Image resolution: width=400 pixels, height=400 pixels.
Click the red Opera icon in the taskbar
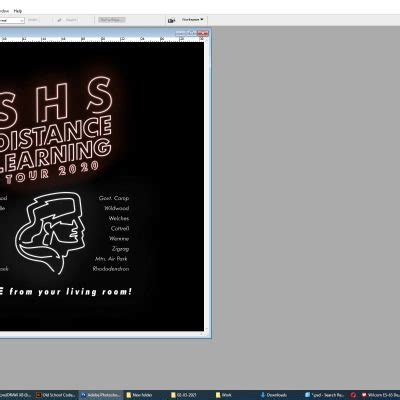(x=353, y=395)
